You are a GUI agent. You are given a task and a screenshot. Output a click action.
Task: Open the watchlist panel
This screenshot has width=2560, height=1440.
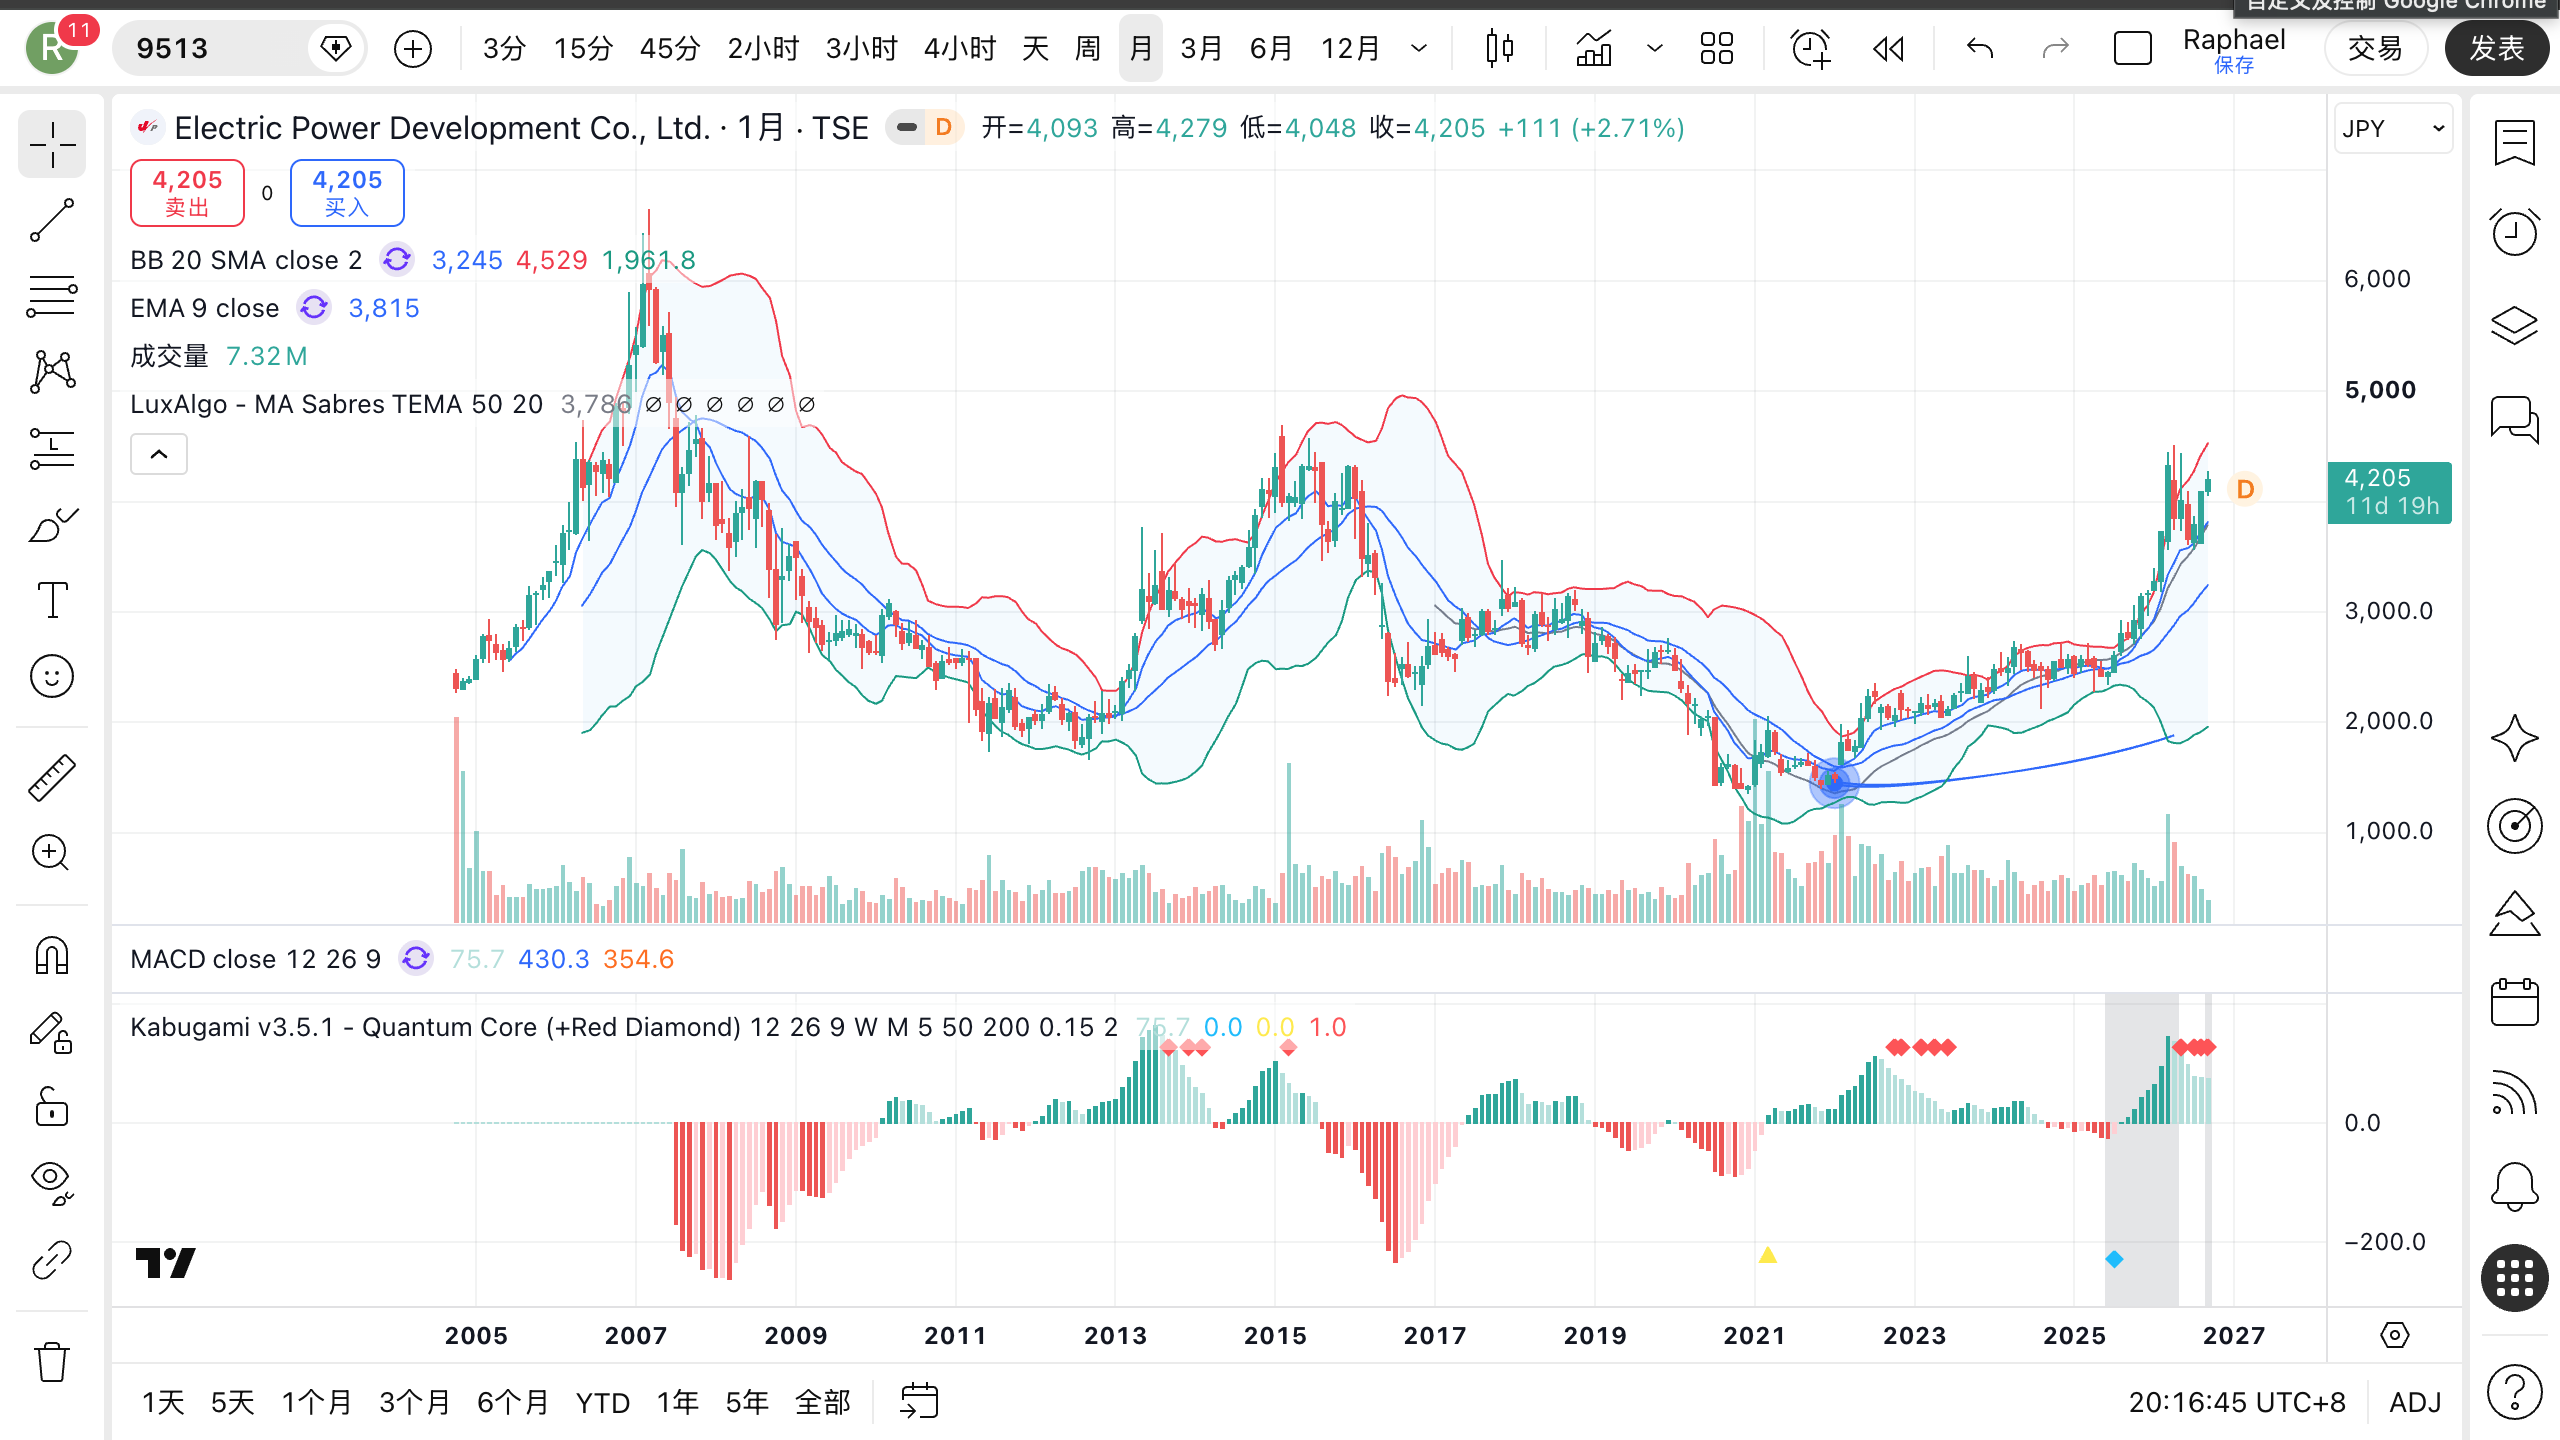pyautogui.click(x=2514, y=143)
